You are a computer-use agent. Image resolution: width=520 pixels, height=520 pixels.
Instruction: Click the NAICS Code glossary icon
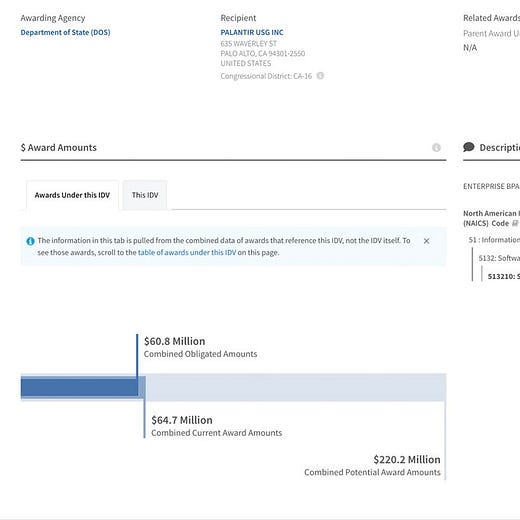(x=515, y=223)
